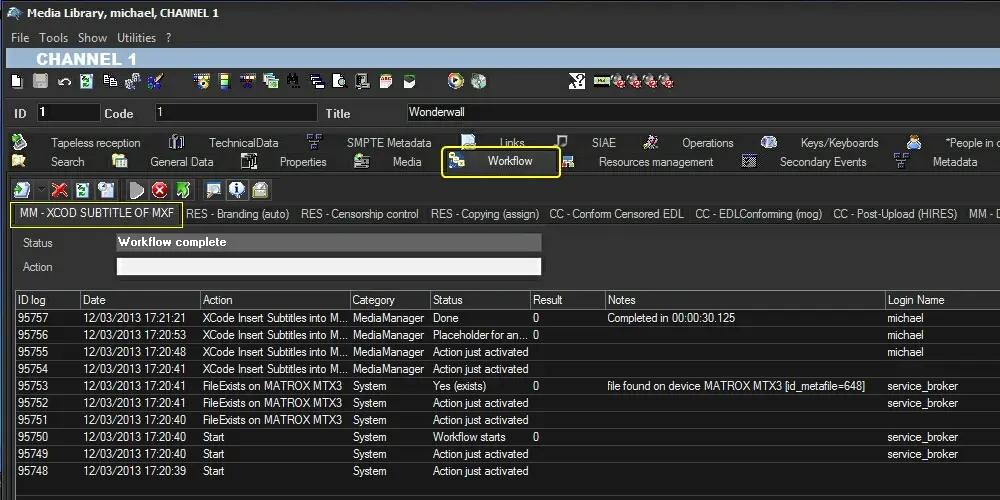Switch to the General Data tab
Screen dimensions: 1000x500
[x=181, y=162]
